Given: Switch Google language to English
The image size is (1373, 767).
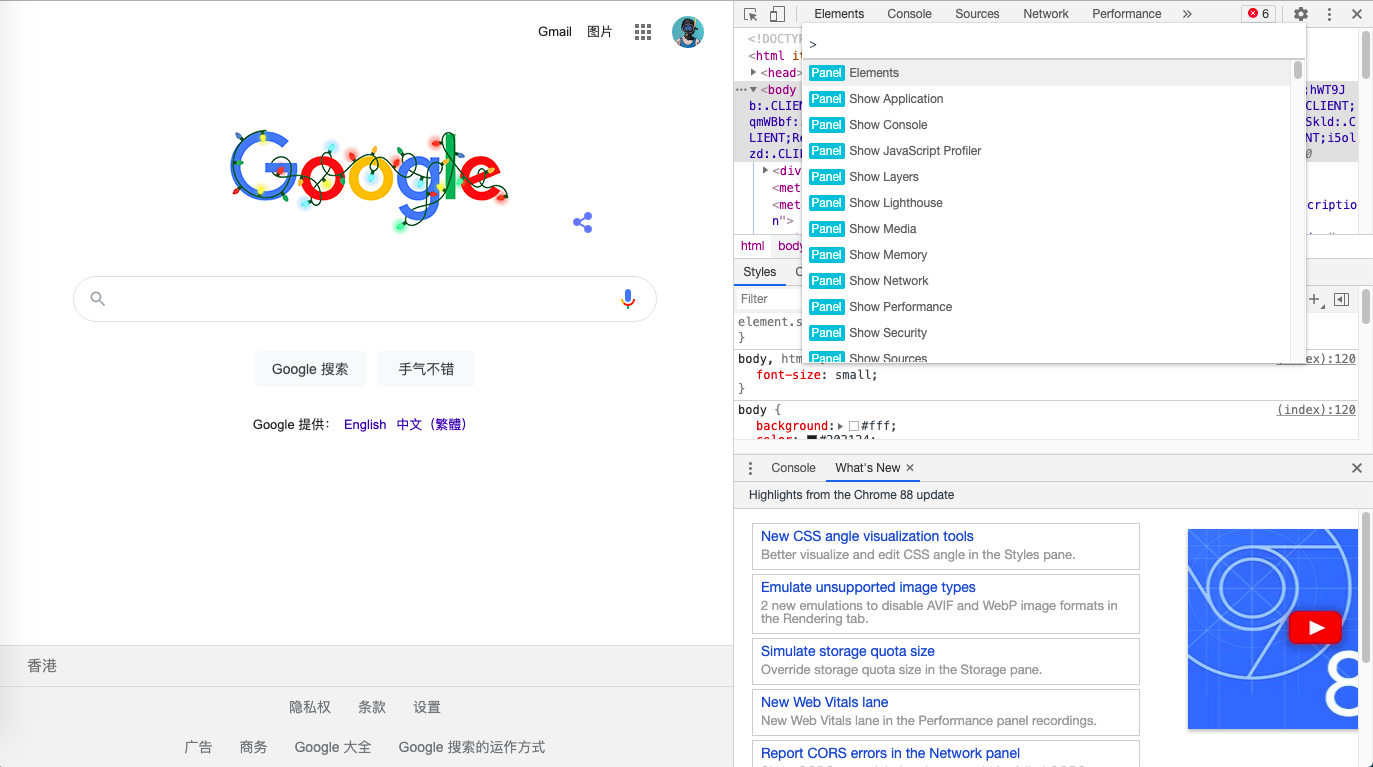Looking at the screenshot, I should [x=365, y=425].
